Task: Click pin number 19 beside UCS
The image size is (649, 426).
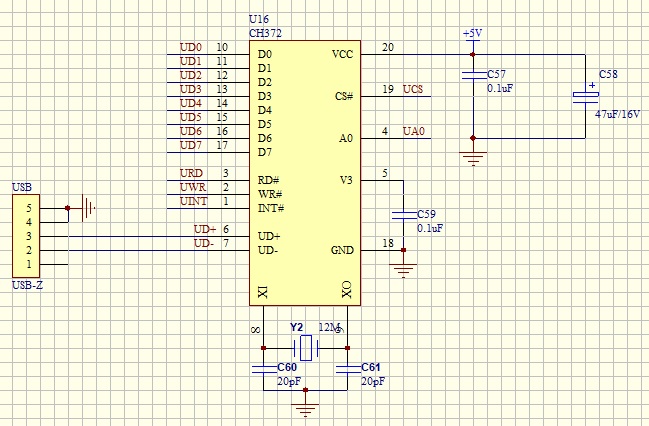Action: (x=388, y=89)
